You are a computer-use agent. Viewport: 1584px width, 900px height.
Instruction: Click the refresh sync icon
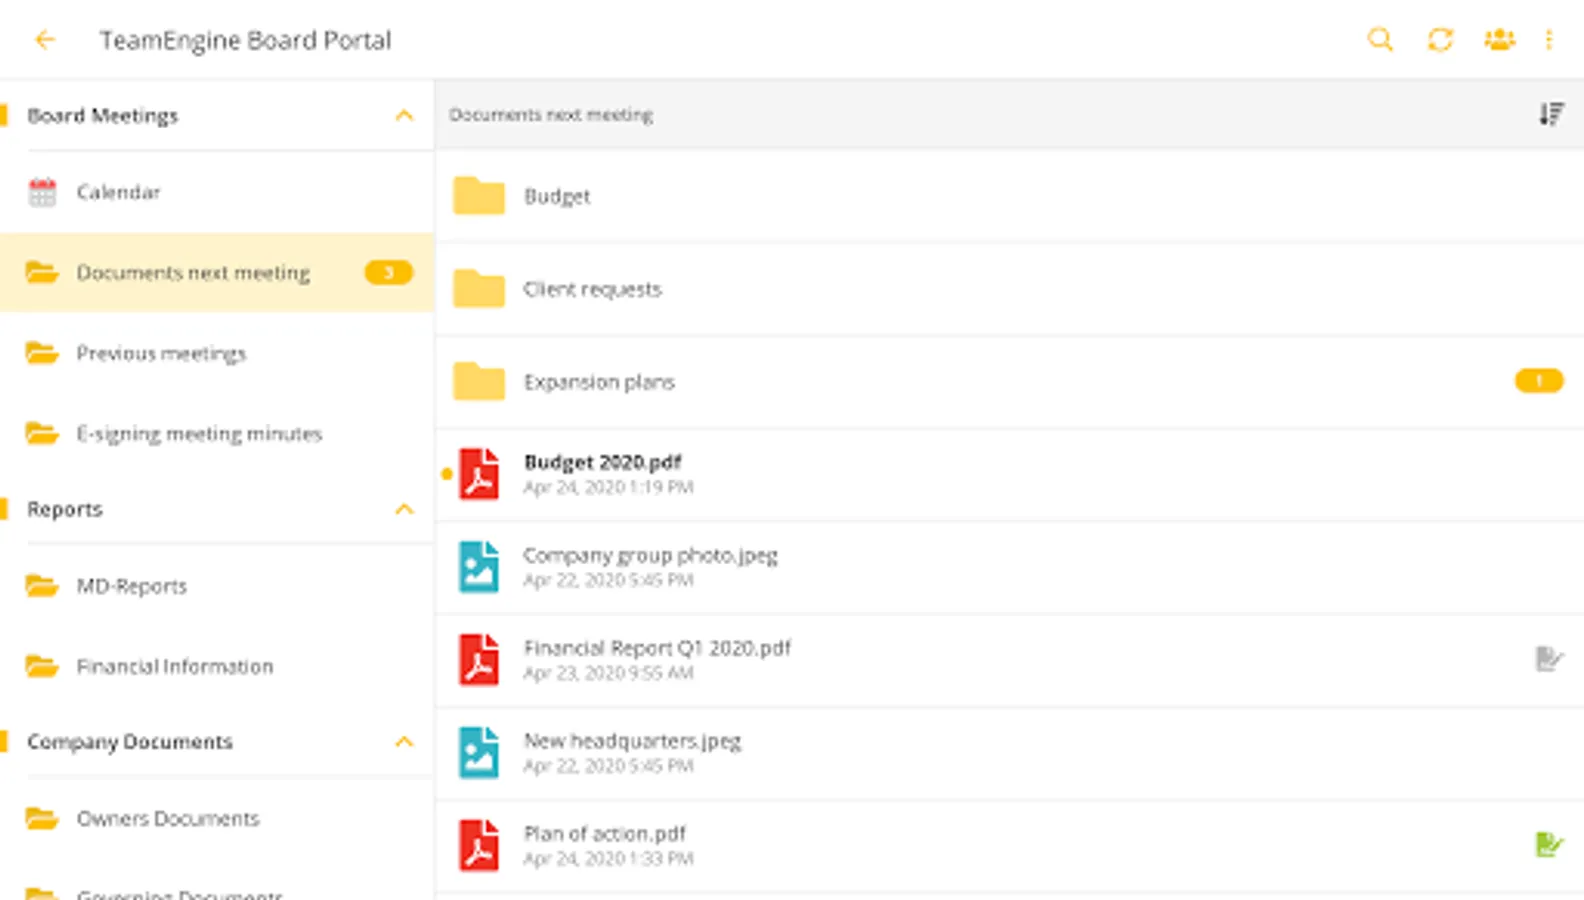(1440, 40)
